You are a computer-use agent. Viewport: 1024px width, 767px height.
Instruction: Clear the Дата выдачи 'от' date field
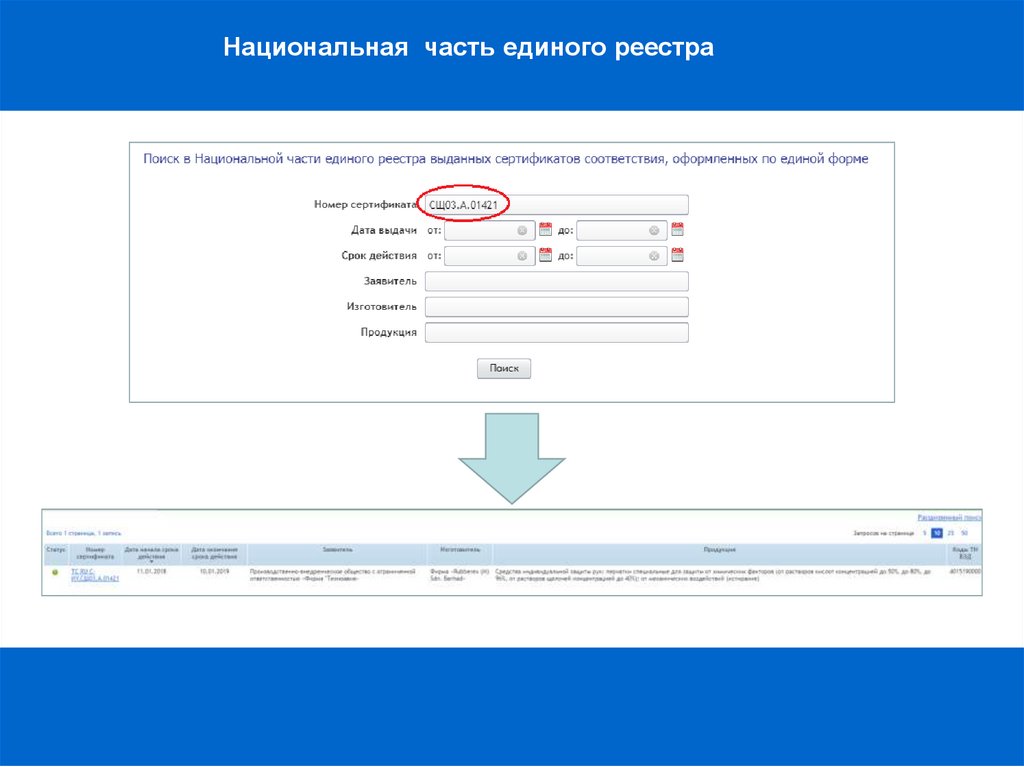(x=522, y=230)
